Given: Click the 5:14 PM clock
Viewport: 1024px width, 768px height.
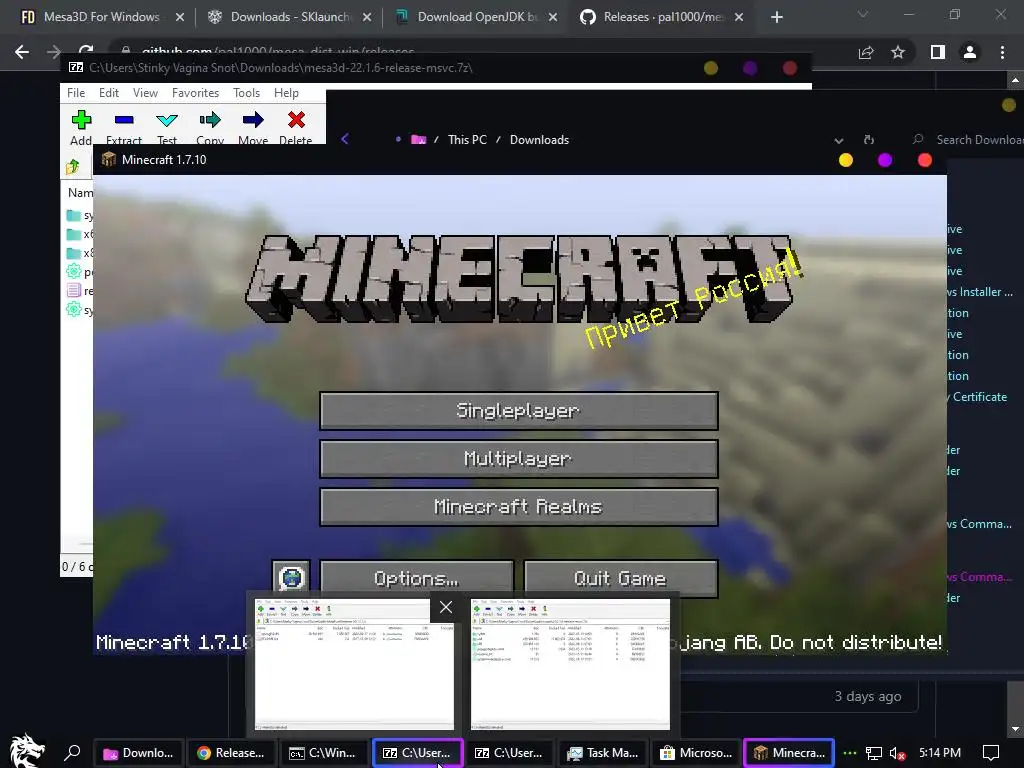Looking at the screenshot, I should click(x=940, y=753).
